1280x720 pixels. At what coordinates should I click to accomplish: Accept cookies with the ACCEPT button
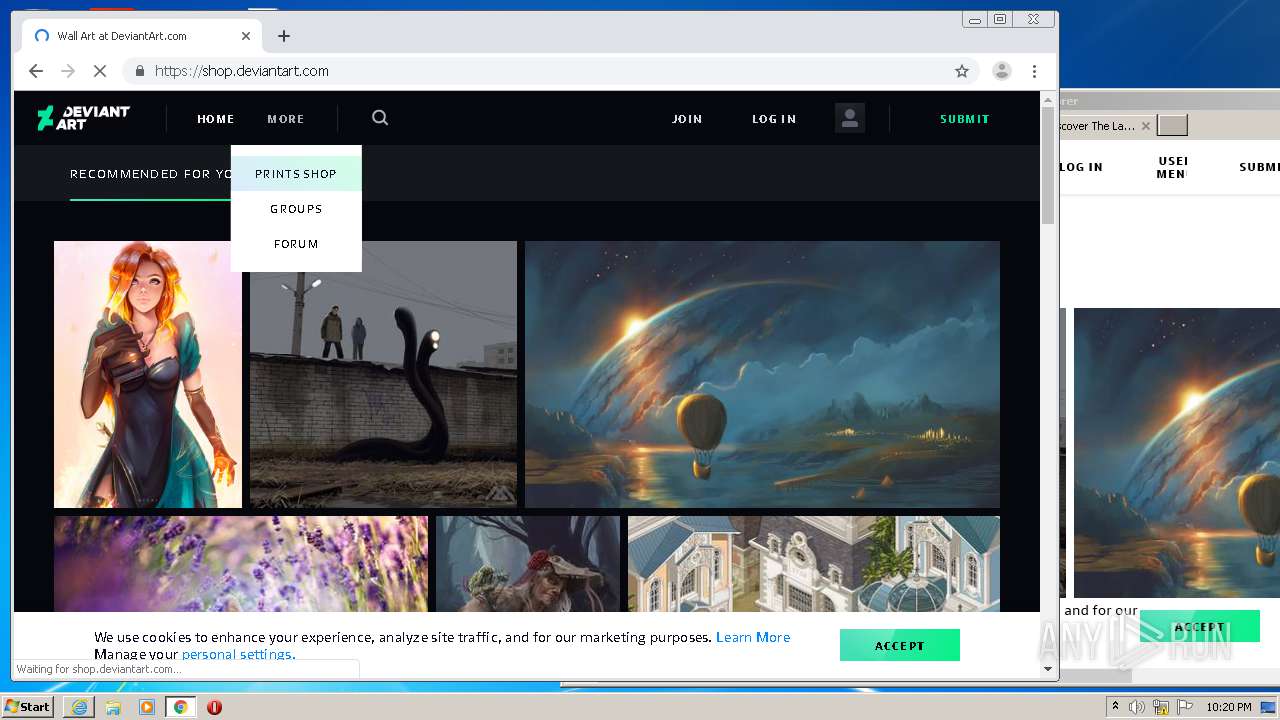(900, 645)
